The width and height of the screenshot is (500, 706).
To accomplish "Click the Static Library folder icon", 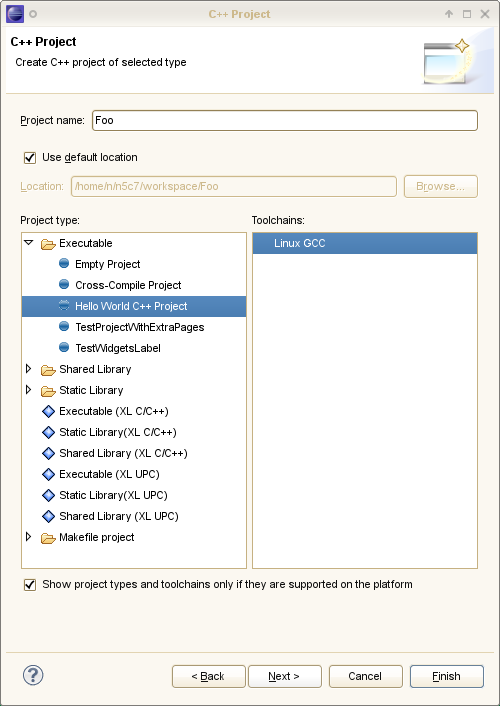I will [x=48, y=391].
